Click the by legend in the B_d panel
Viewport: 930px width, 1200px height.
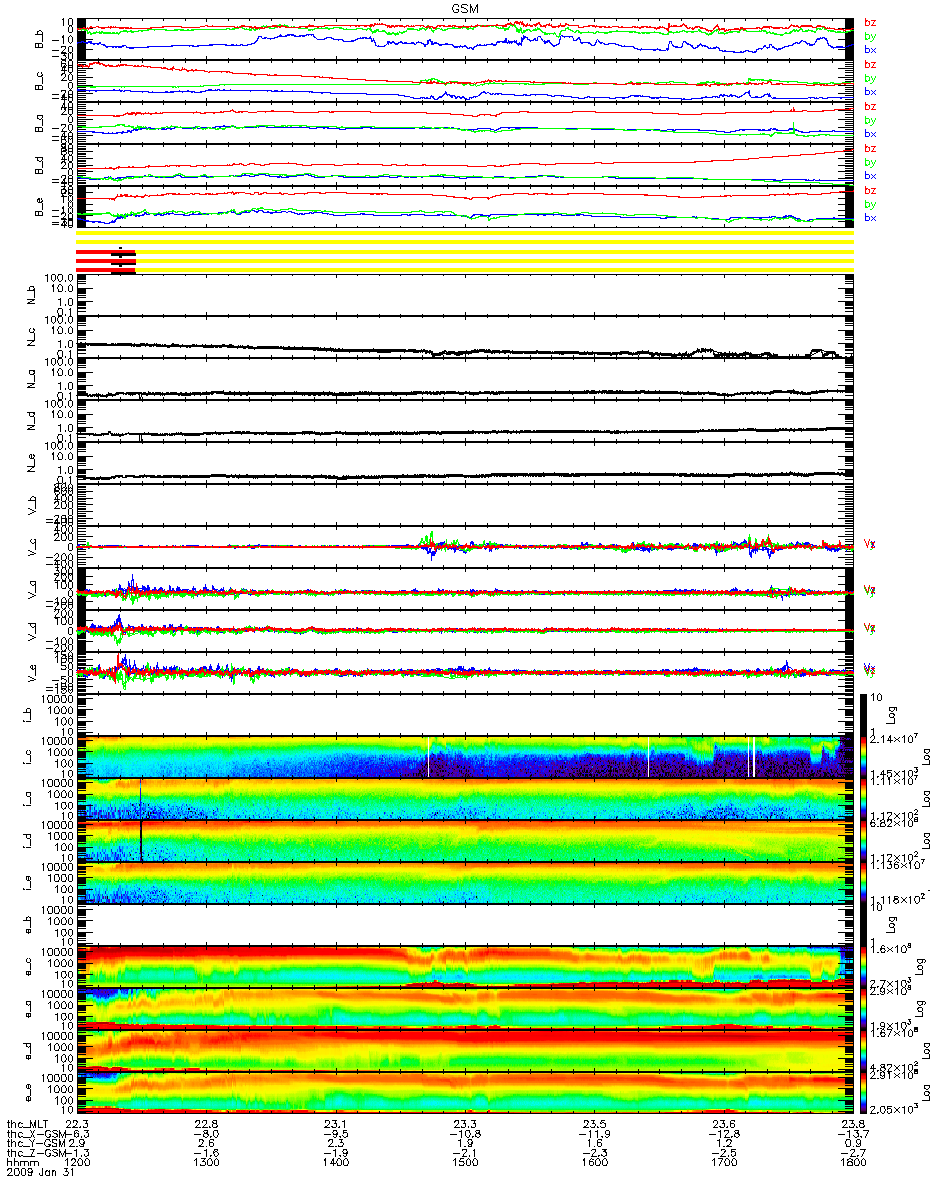click(870, 161)
